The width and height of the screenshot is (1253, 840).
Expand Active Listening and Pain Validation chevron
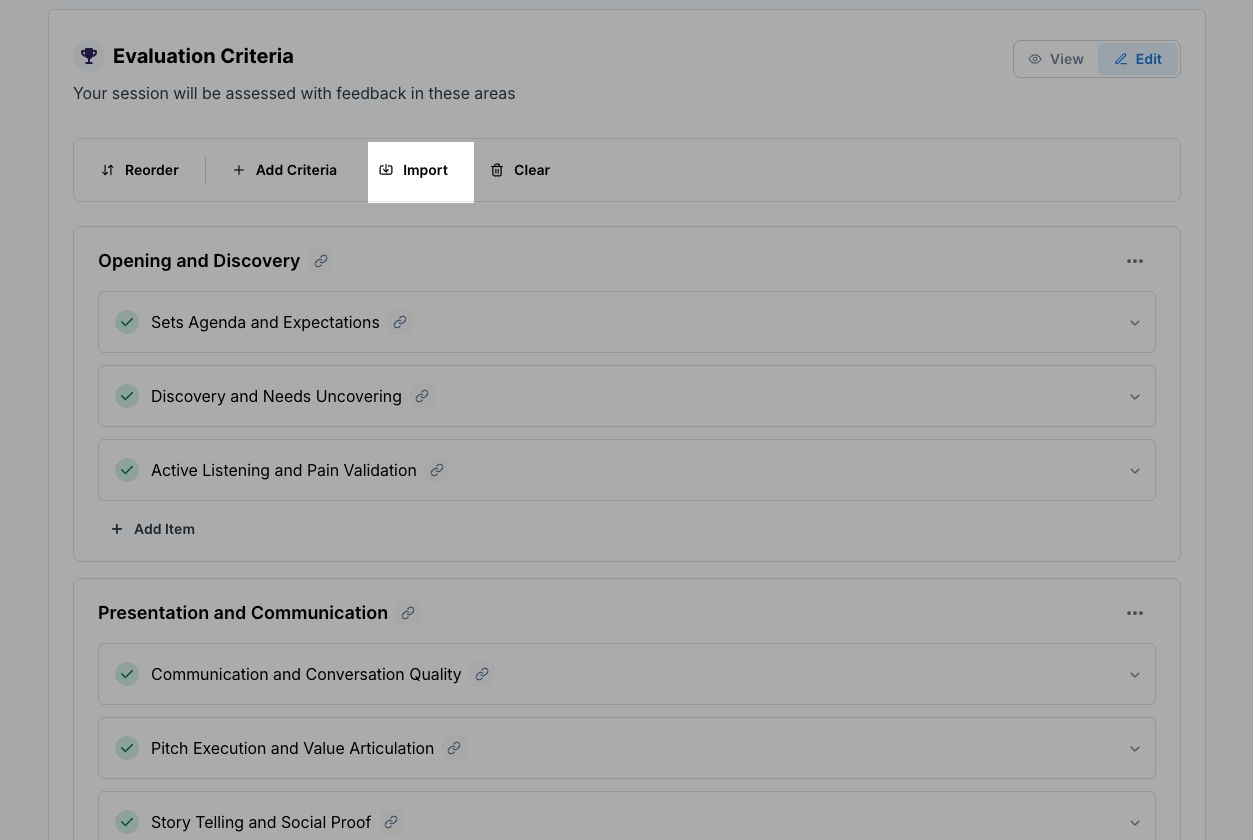(1135, 471)
